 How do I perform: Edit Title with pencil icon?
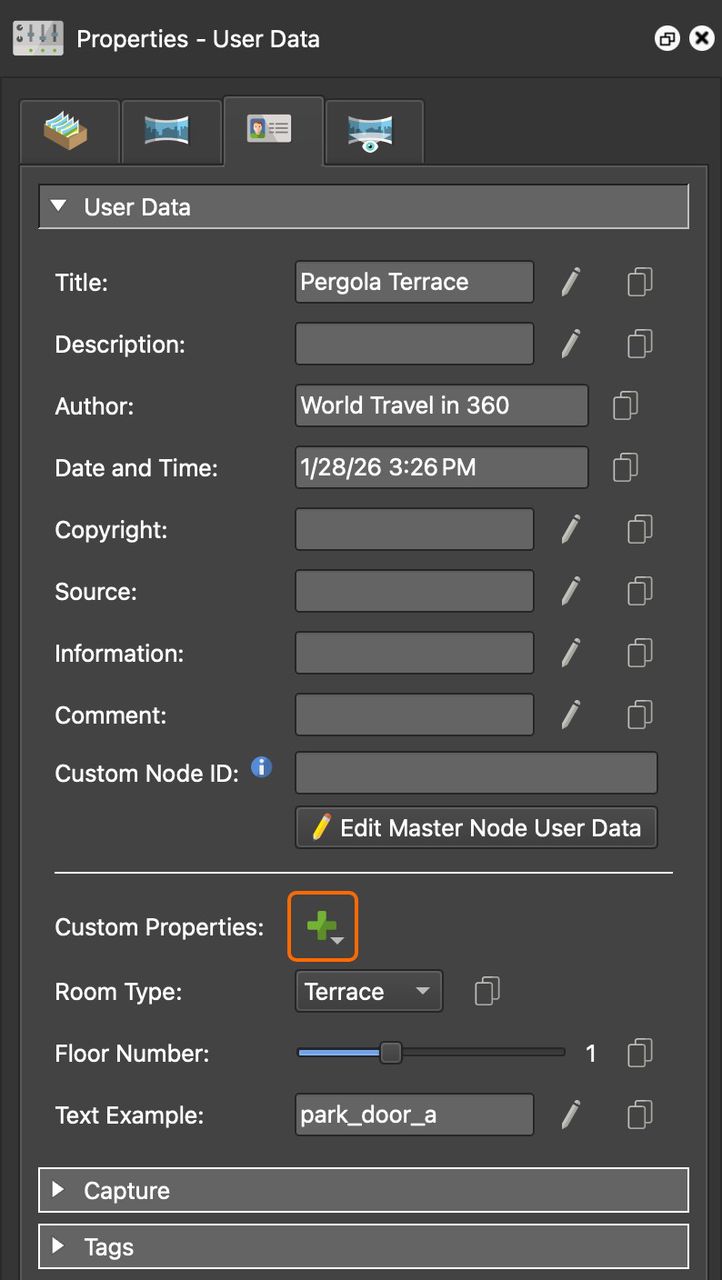[x=570, y=282]
